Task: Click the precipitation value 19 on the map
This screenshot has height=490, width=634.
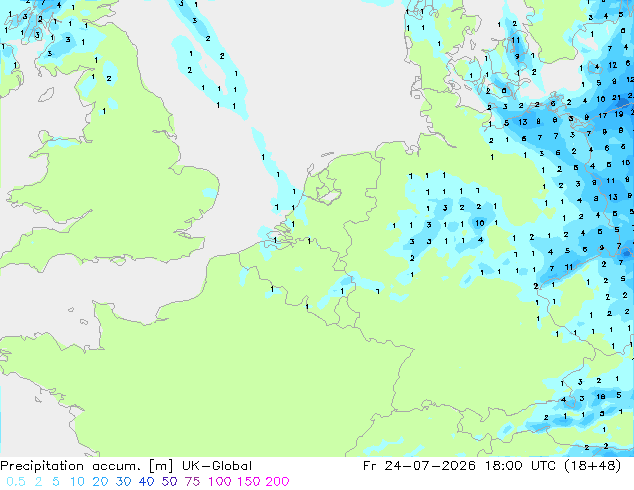Action: point(619,114)
